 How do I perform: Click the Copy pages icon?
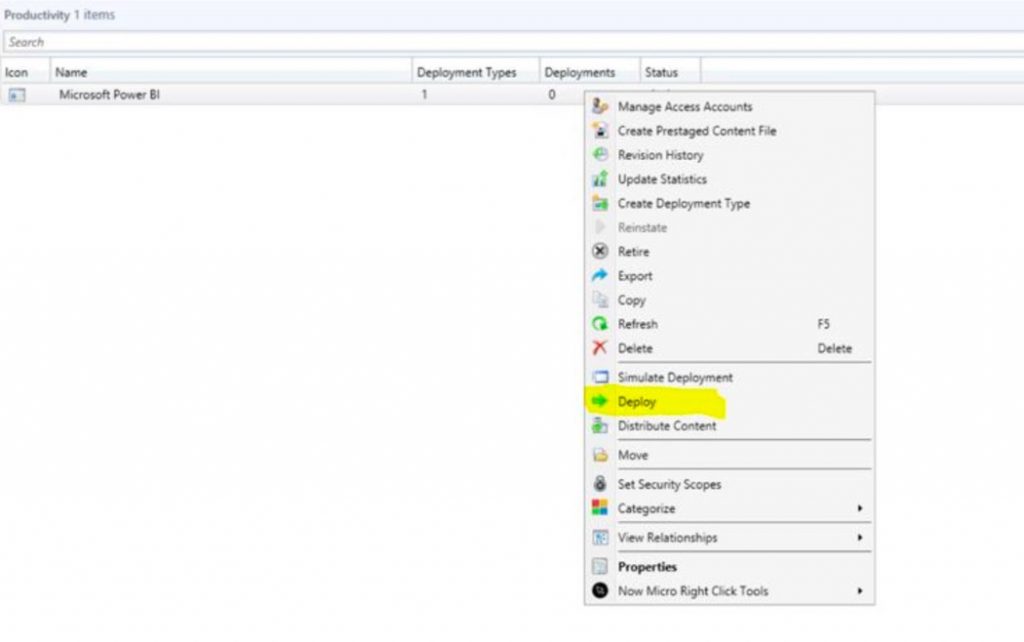(x=600, y=299)
